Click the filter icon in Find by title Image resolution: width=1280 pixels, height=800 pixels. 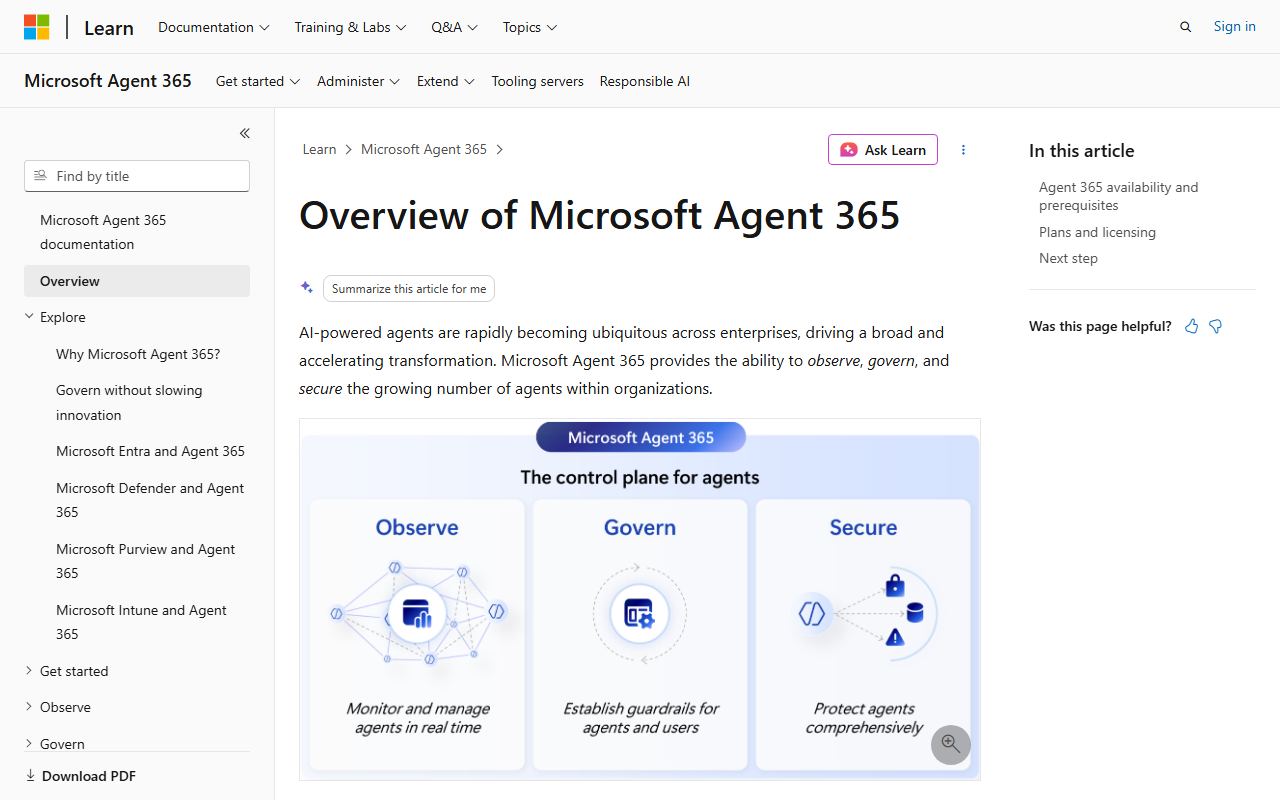coord(40,176)
